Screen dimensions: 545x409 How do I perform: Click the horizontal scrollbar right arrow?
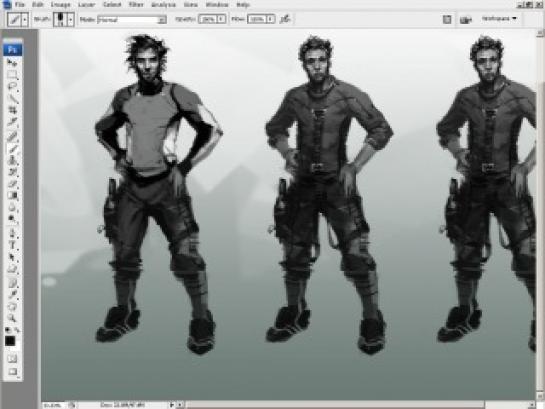pyautogui.click(x=532, y=405)
